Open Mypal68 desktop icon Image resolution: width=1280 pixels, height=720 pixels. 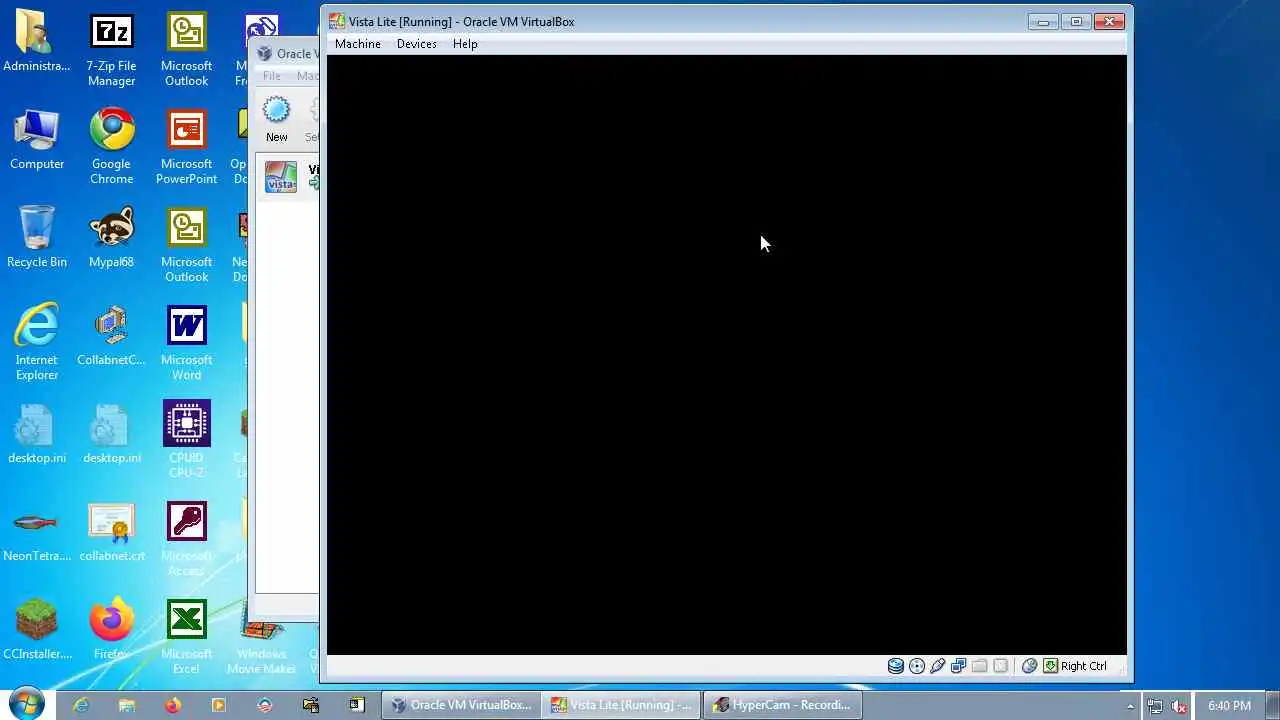pos(111,238)
